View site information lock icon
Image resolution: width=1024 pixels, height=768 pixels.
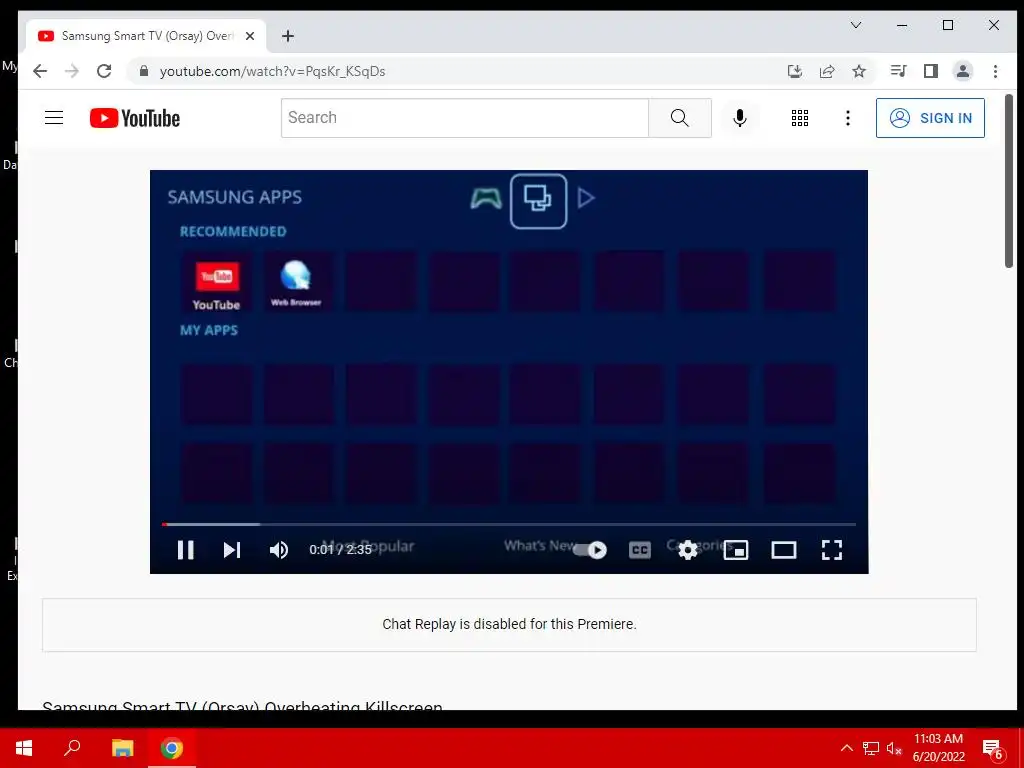[x=144, y=71]
